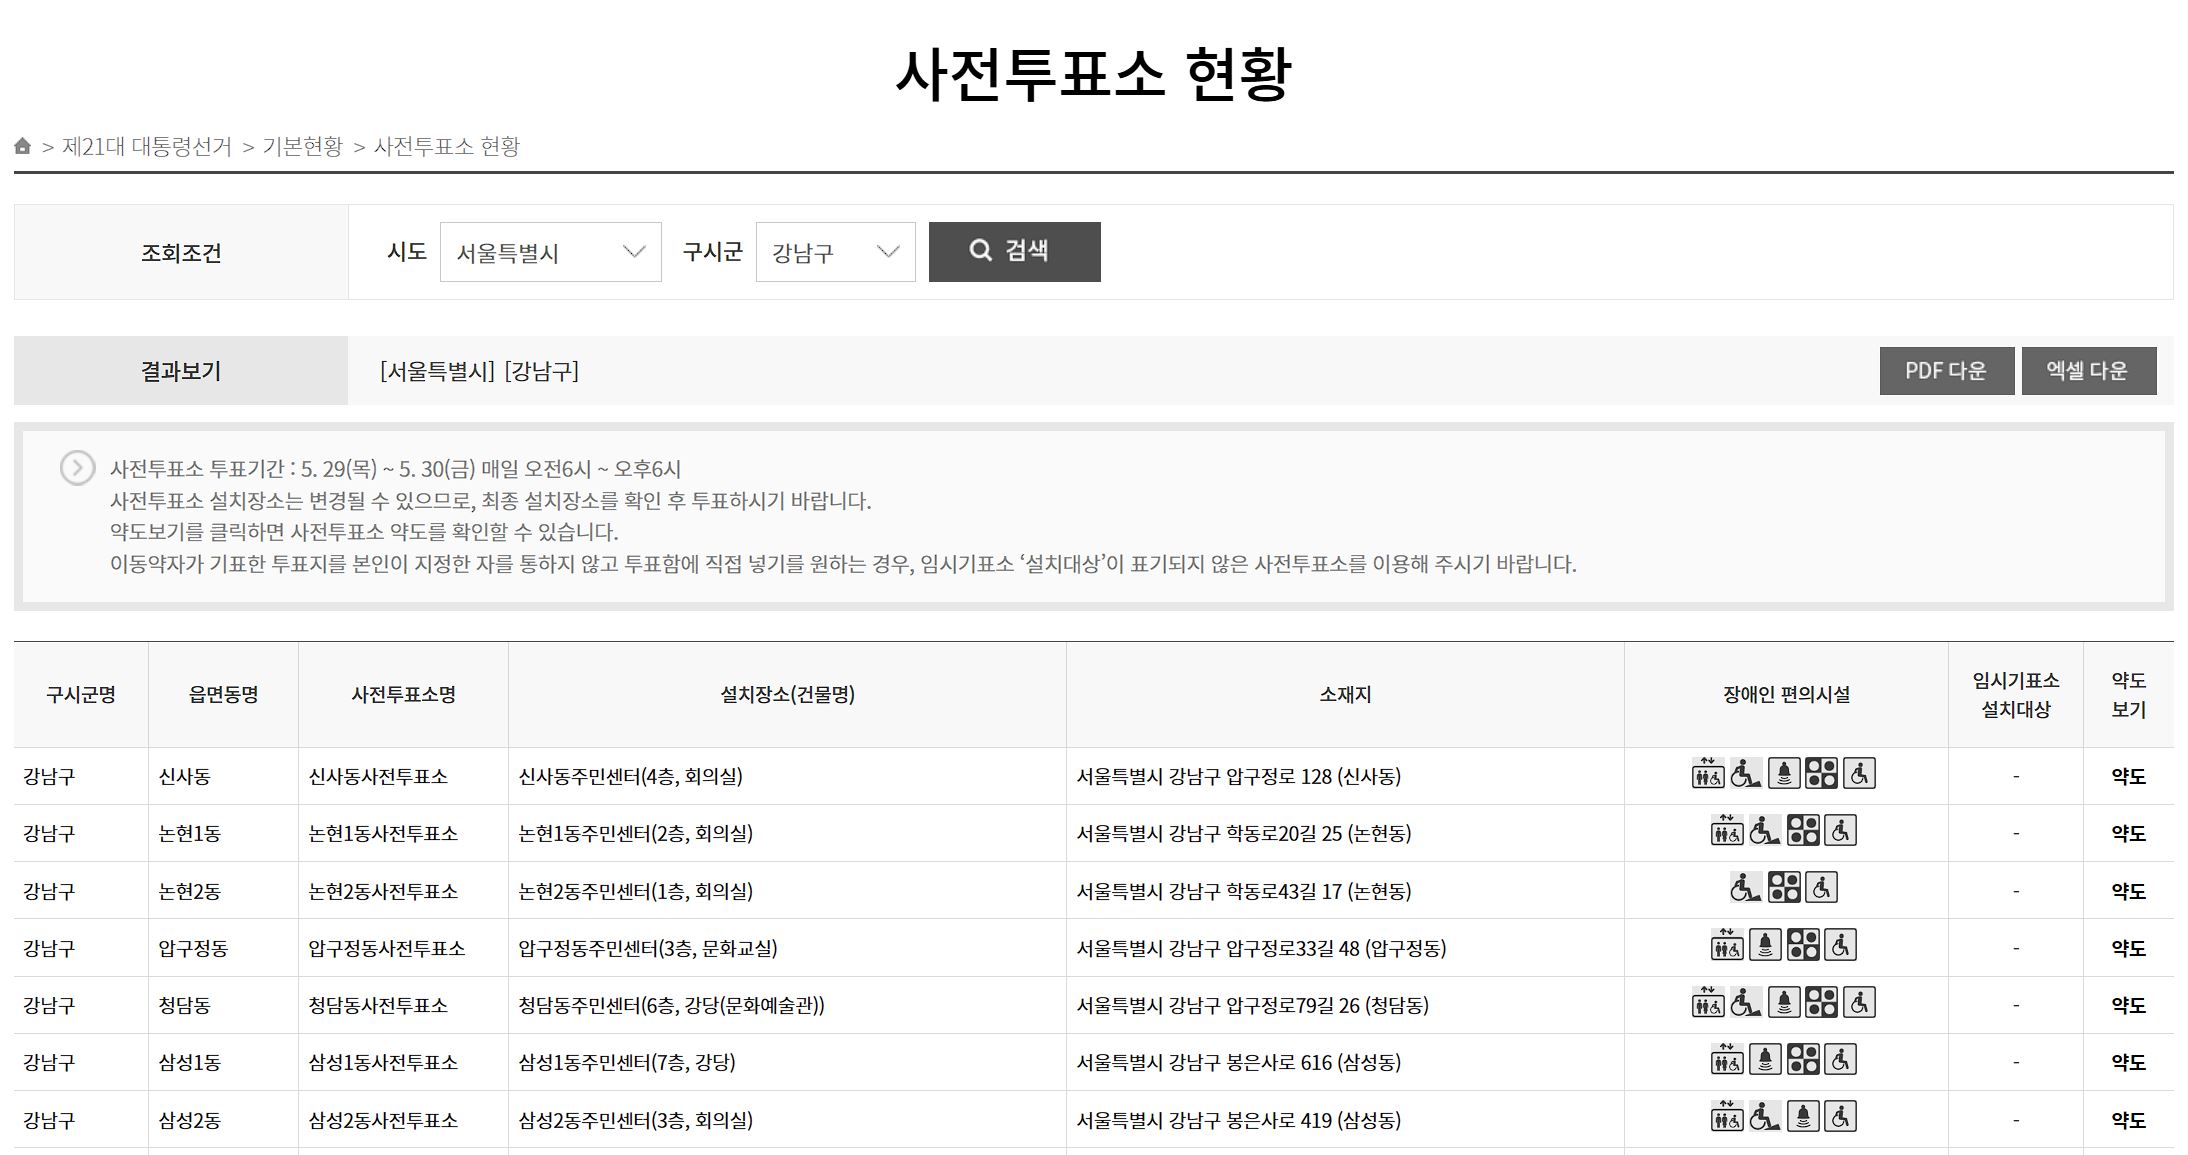Open the 구시군 dropdown showing 강남구
The height and width of the screenshot is (1155, 2188).
coord(835,252)
